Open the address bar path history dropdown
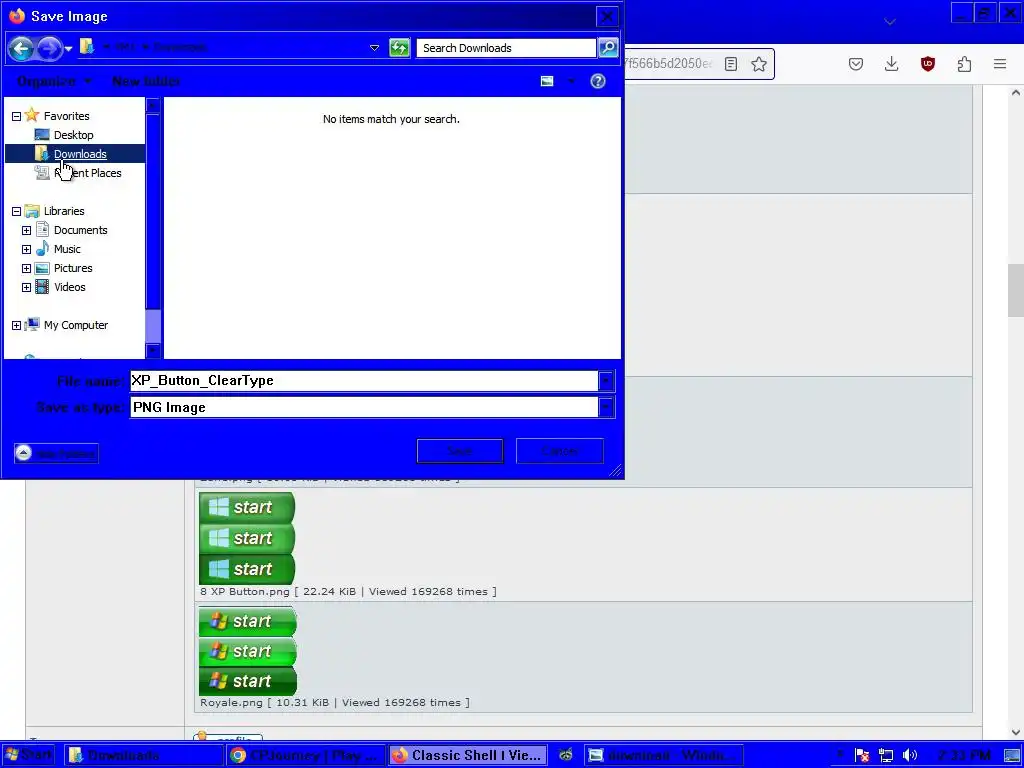This screenshot has width=1024, height=768. [374, 48]
